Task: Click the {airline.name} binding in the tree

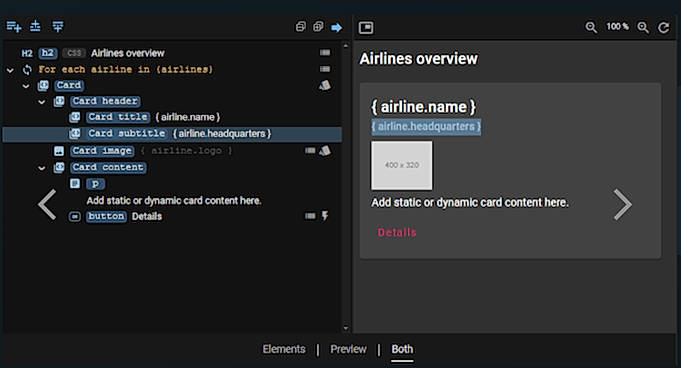Action: point(188,117)
